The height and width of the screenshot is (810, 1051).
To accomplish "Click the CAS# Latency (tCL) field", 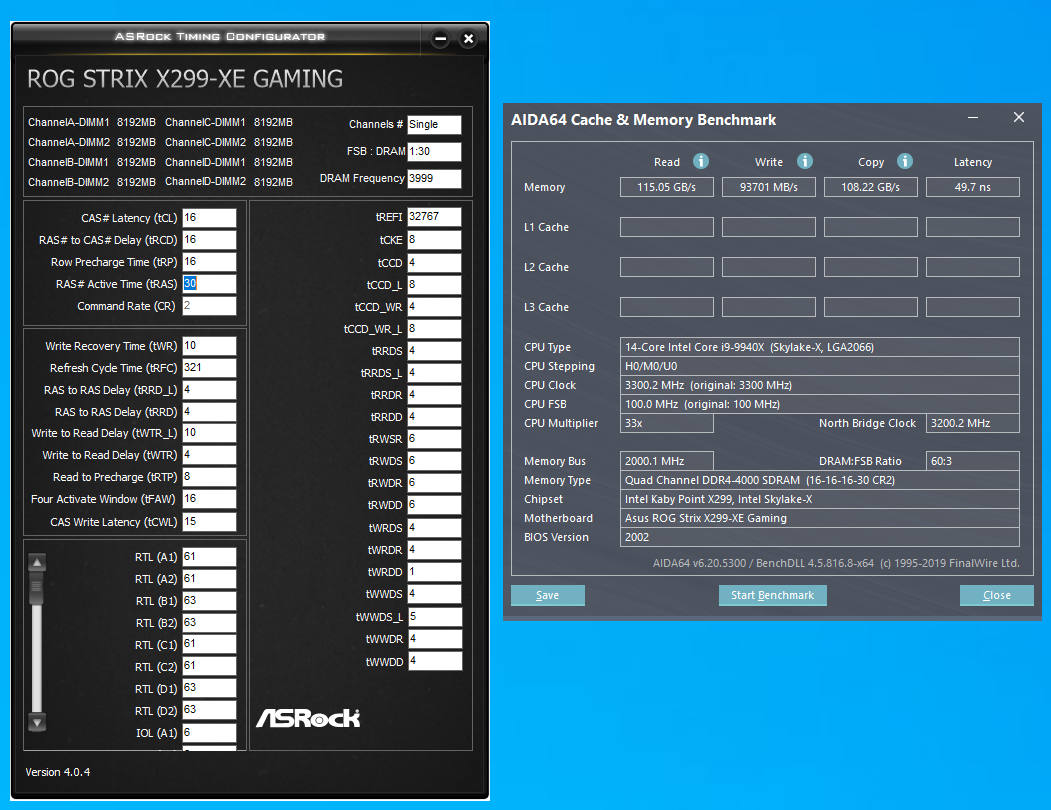I will point(209,218).
